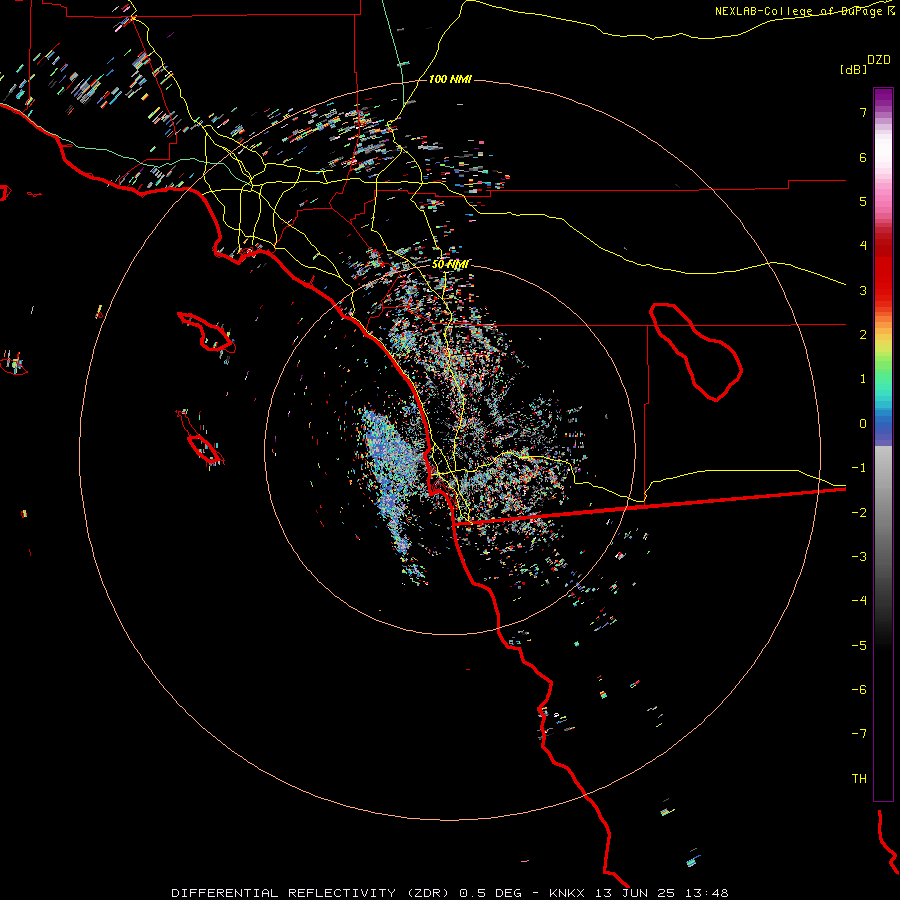The height and width of the screenshot is (900, 900).
Task: Click the 5 value on color scale
Action: click(863, 201)
